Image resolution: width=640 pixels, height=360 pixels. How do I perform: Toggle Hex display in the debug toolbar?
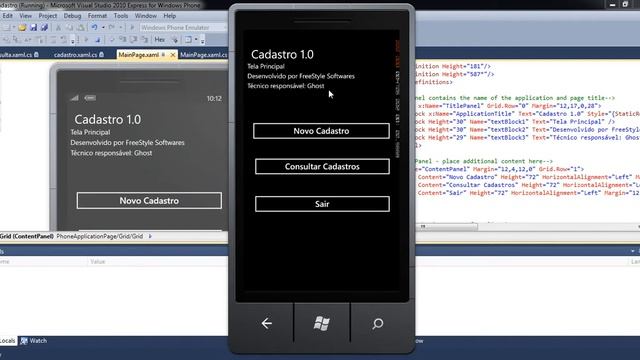point(160,40)
